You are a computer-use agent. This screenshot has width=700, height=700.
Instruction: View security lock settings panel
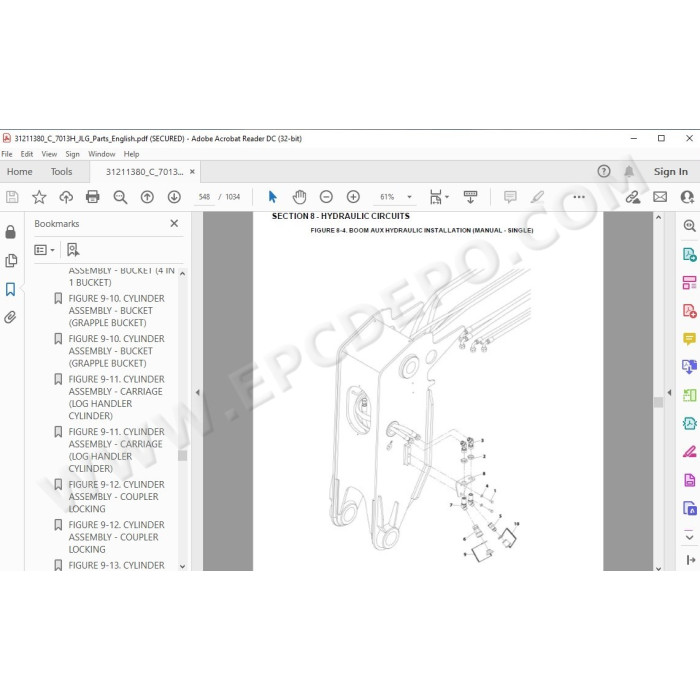coord(10,232)
